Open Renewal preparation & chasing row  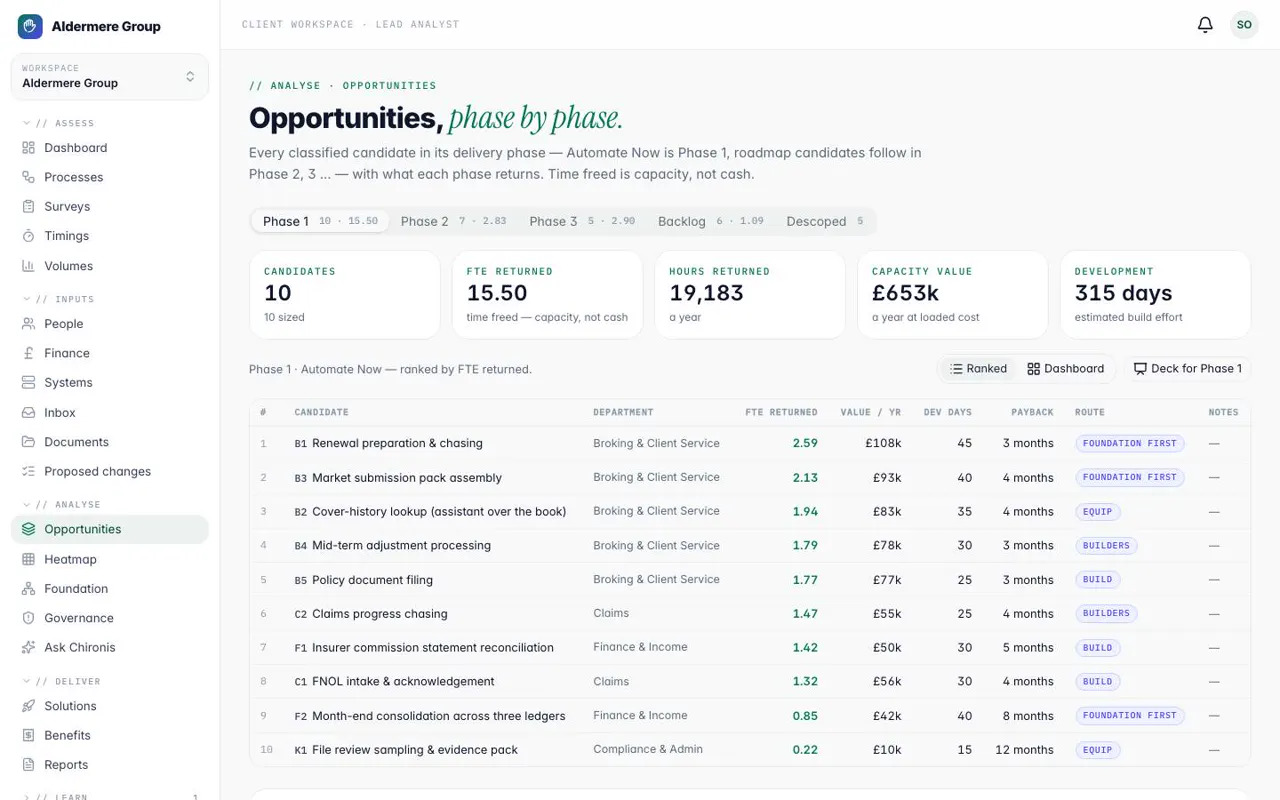750,443
